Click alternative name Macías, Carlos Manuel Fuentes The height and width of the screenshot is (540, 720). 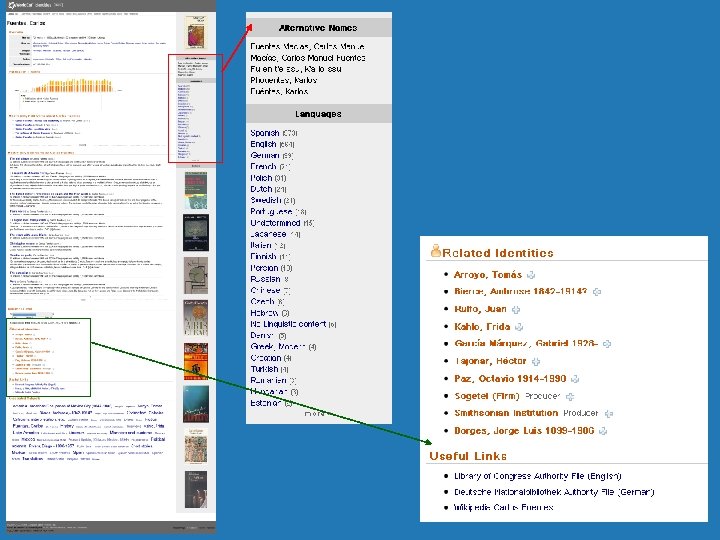point(308,58)
